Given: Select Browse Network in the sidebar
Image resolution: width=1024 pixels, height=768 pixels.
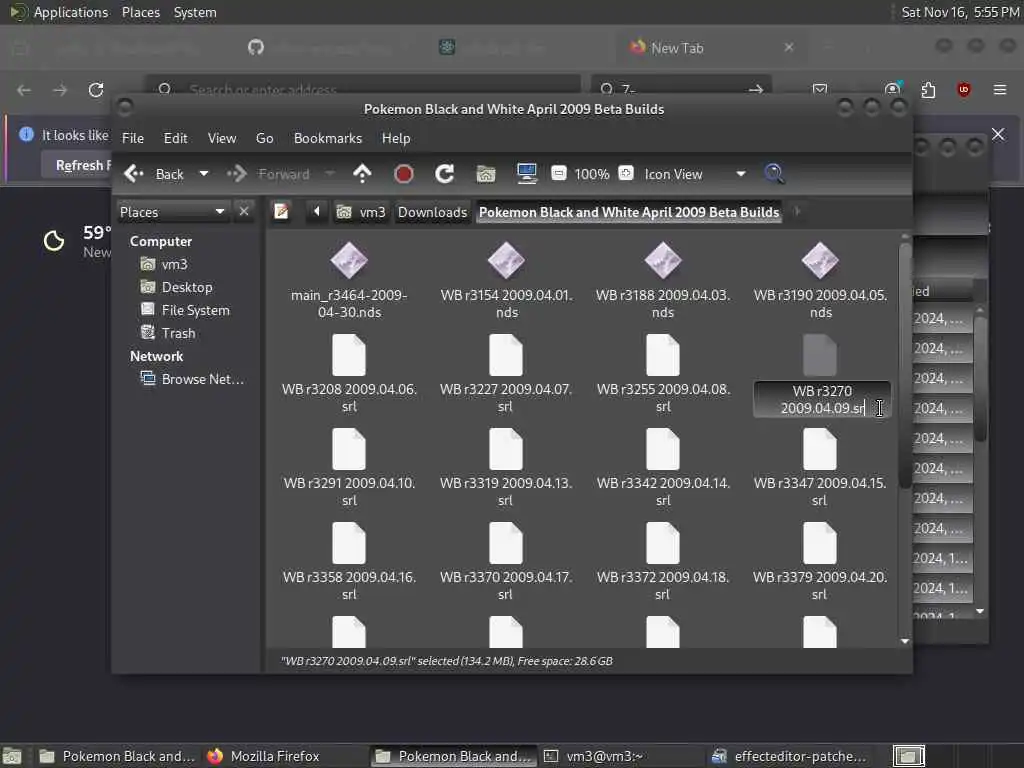Looking at the screenshot, I should tap(193, 379).
